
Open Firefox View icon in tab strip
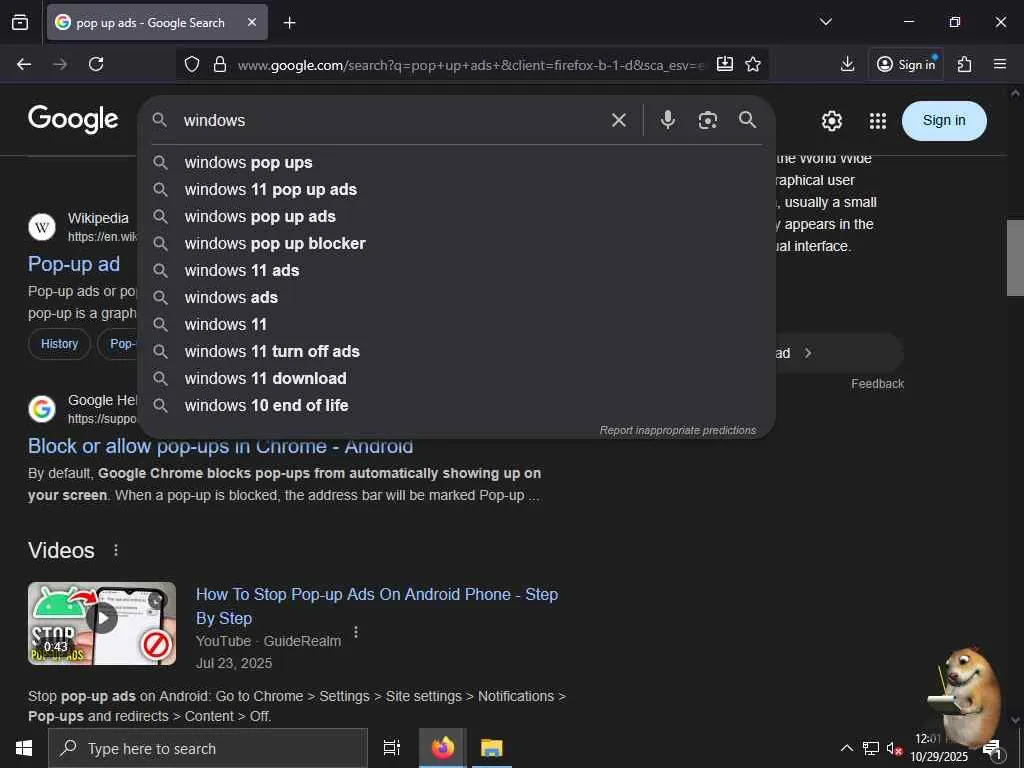click(20, 22)
